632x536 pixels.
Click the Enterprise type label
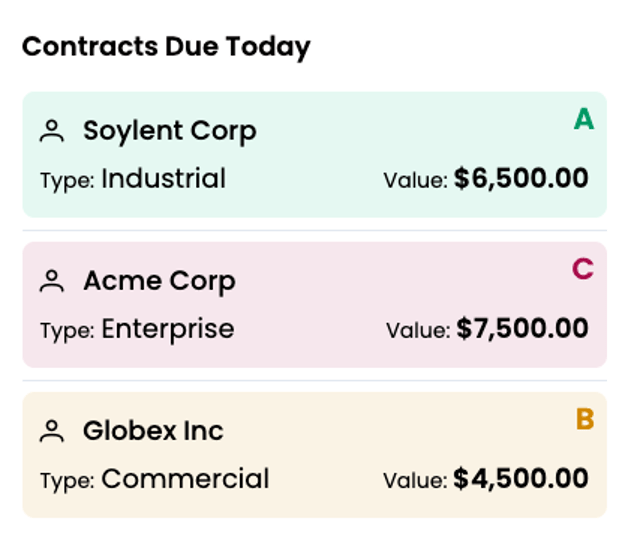click(x=168, y=329)
